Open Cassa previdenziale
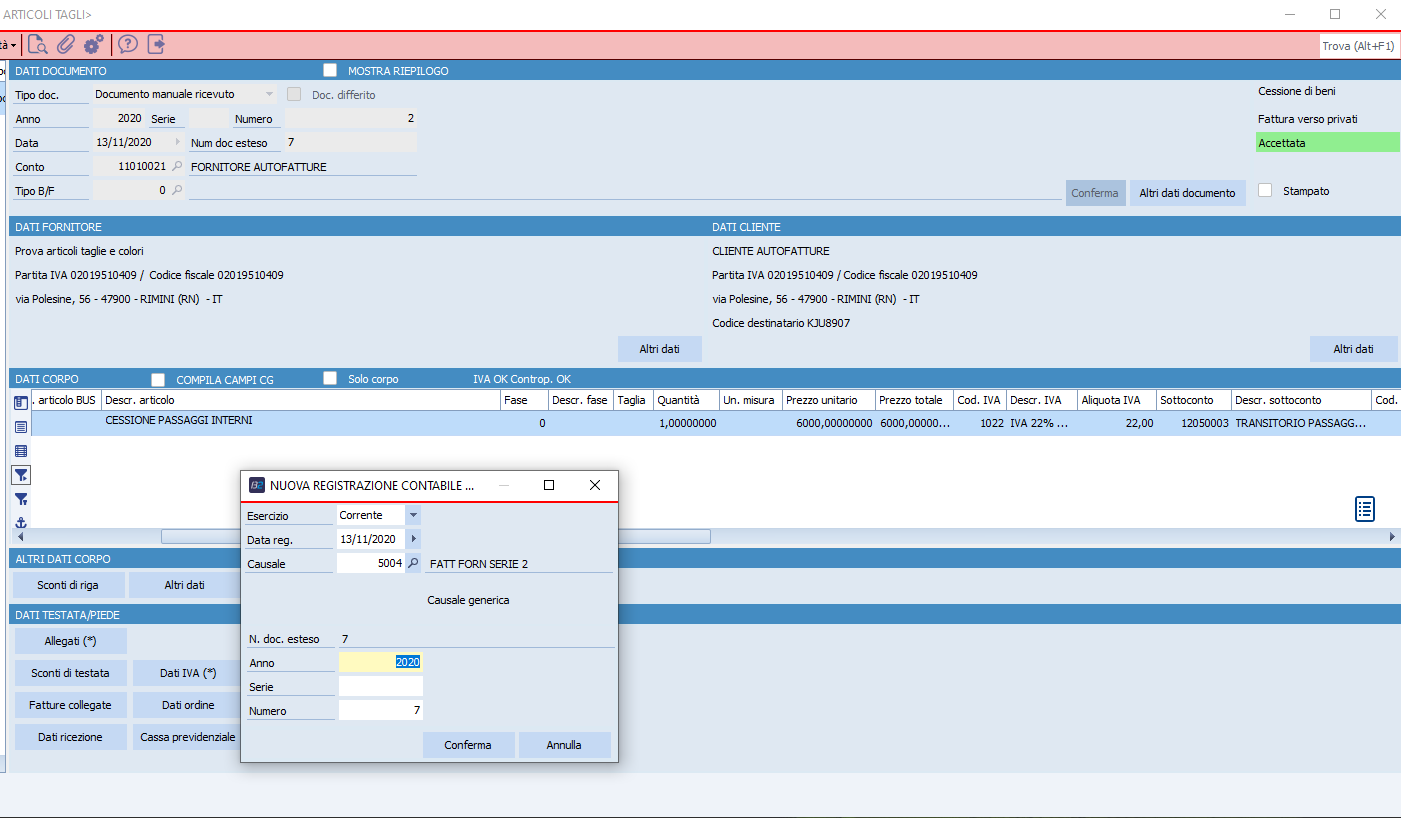The height and width of the screenshot is (818, 1401). (x=188, y=737)
